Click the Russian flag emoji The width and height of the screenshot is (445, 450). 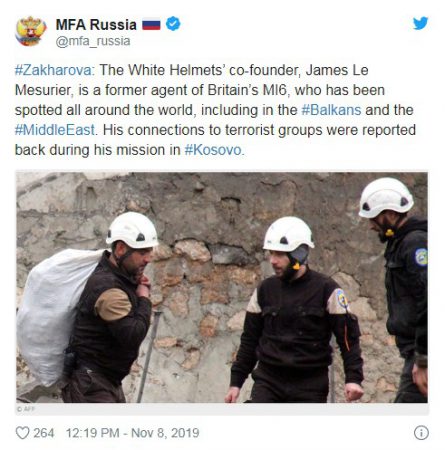point(151,25)
